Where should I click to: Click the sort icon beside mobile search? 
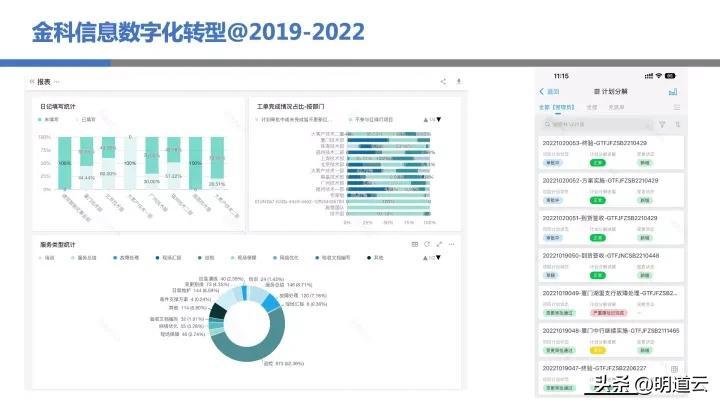(676, 125)
